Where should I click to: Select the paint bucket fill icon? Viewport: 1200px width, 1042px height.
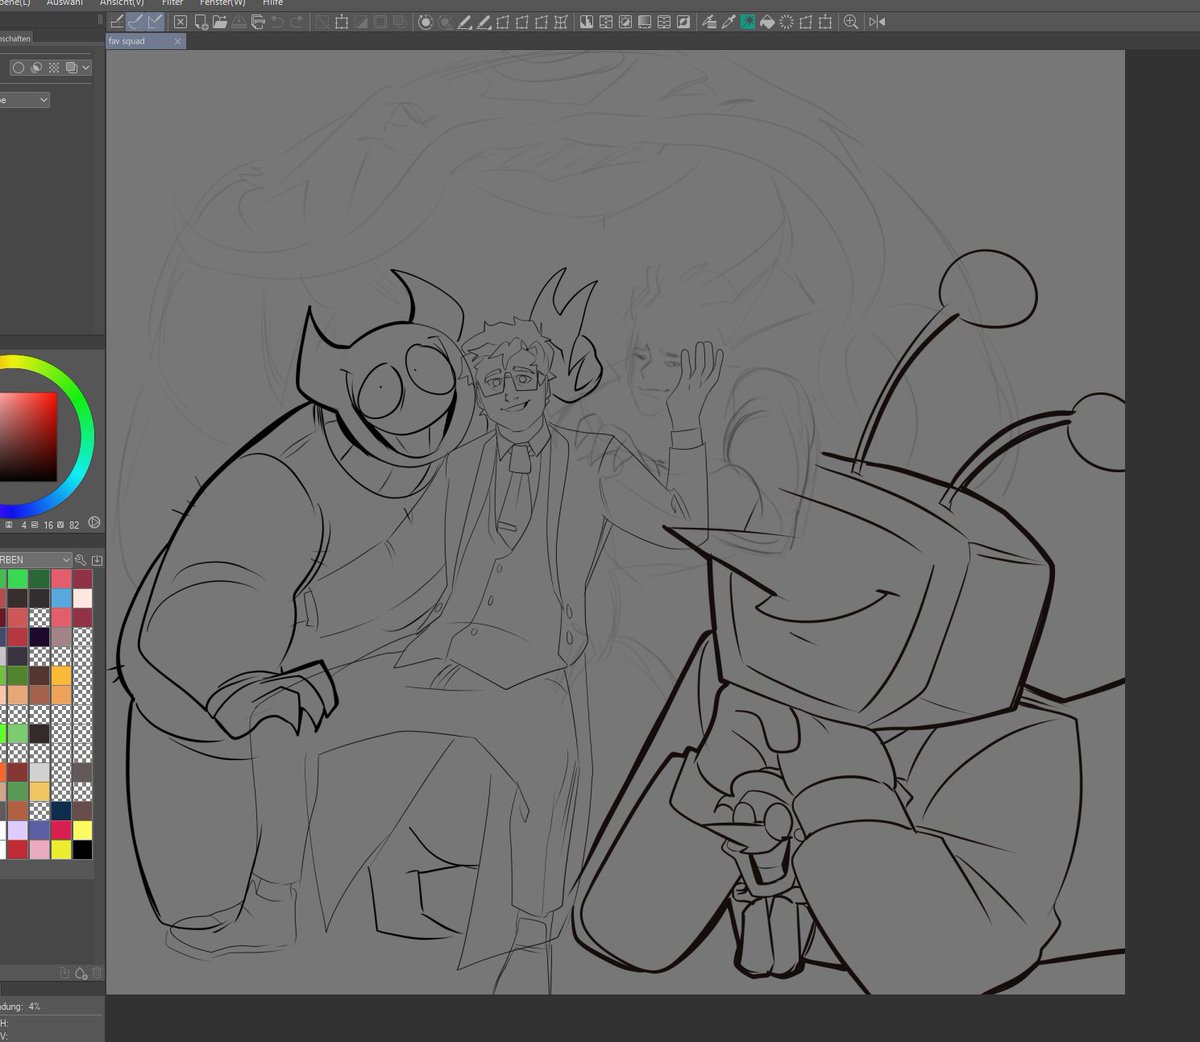767,22
